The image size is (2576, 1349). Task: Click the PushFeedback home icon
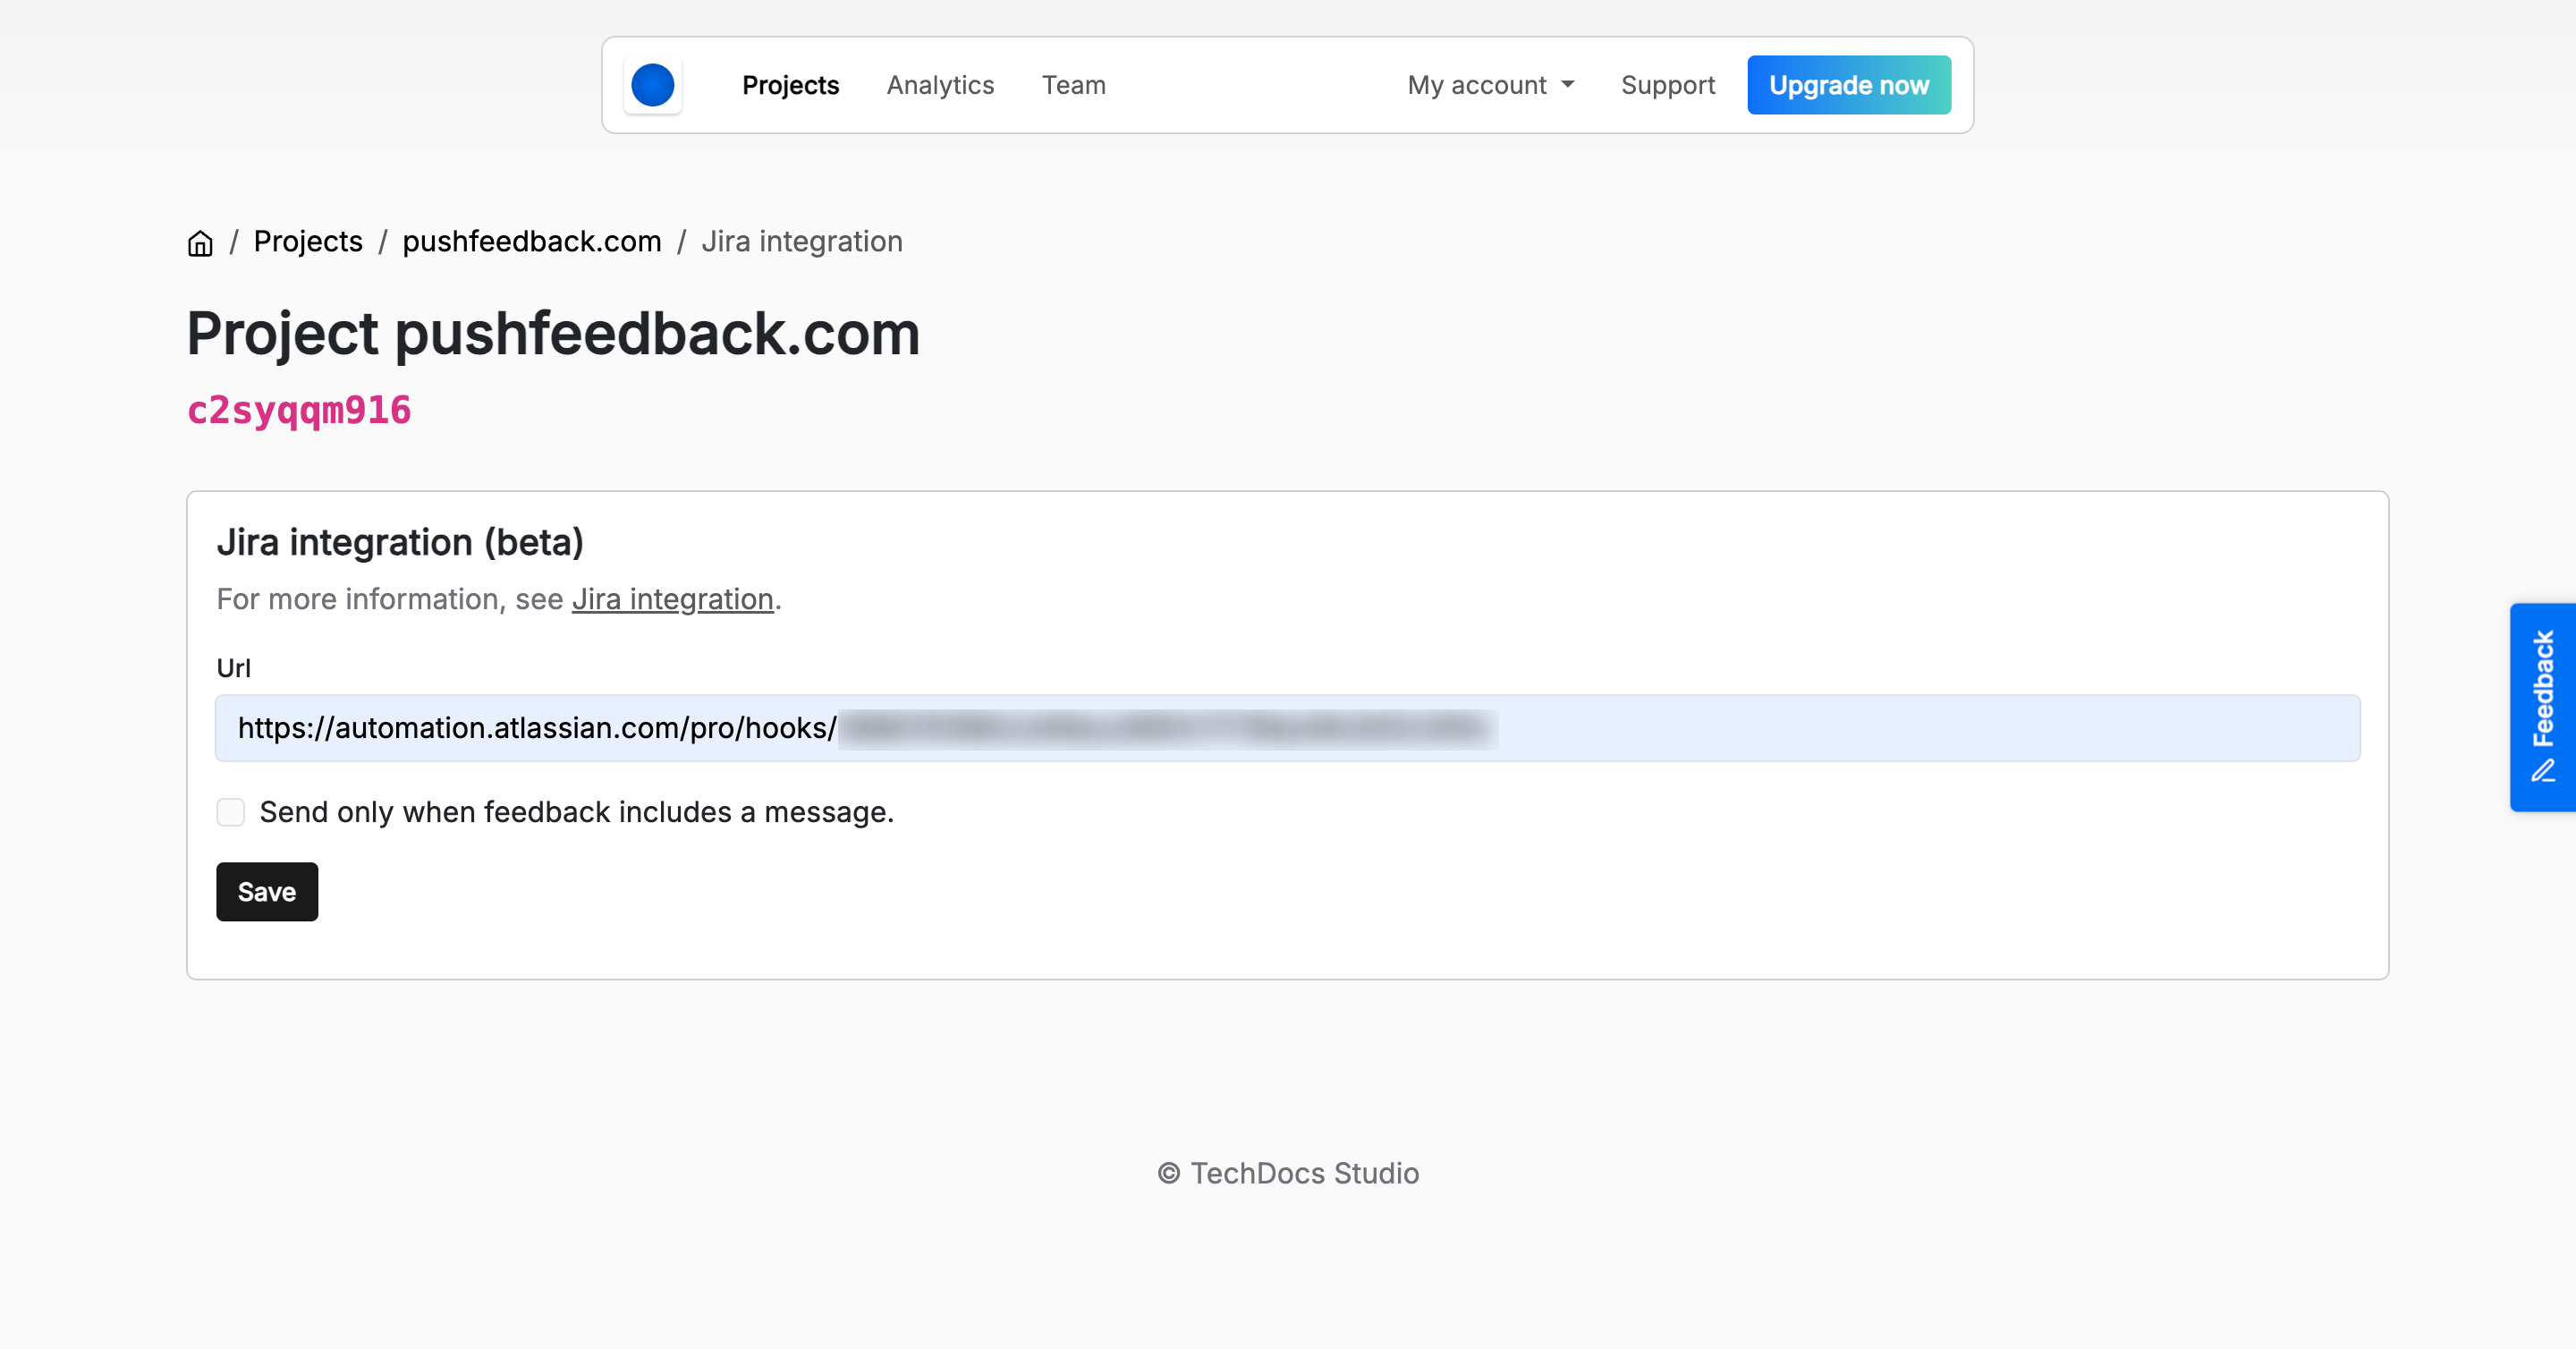pyautogui.click(x=199, y=242)
